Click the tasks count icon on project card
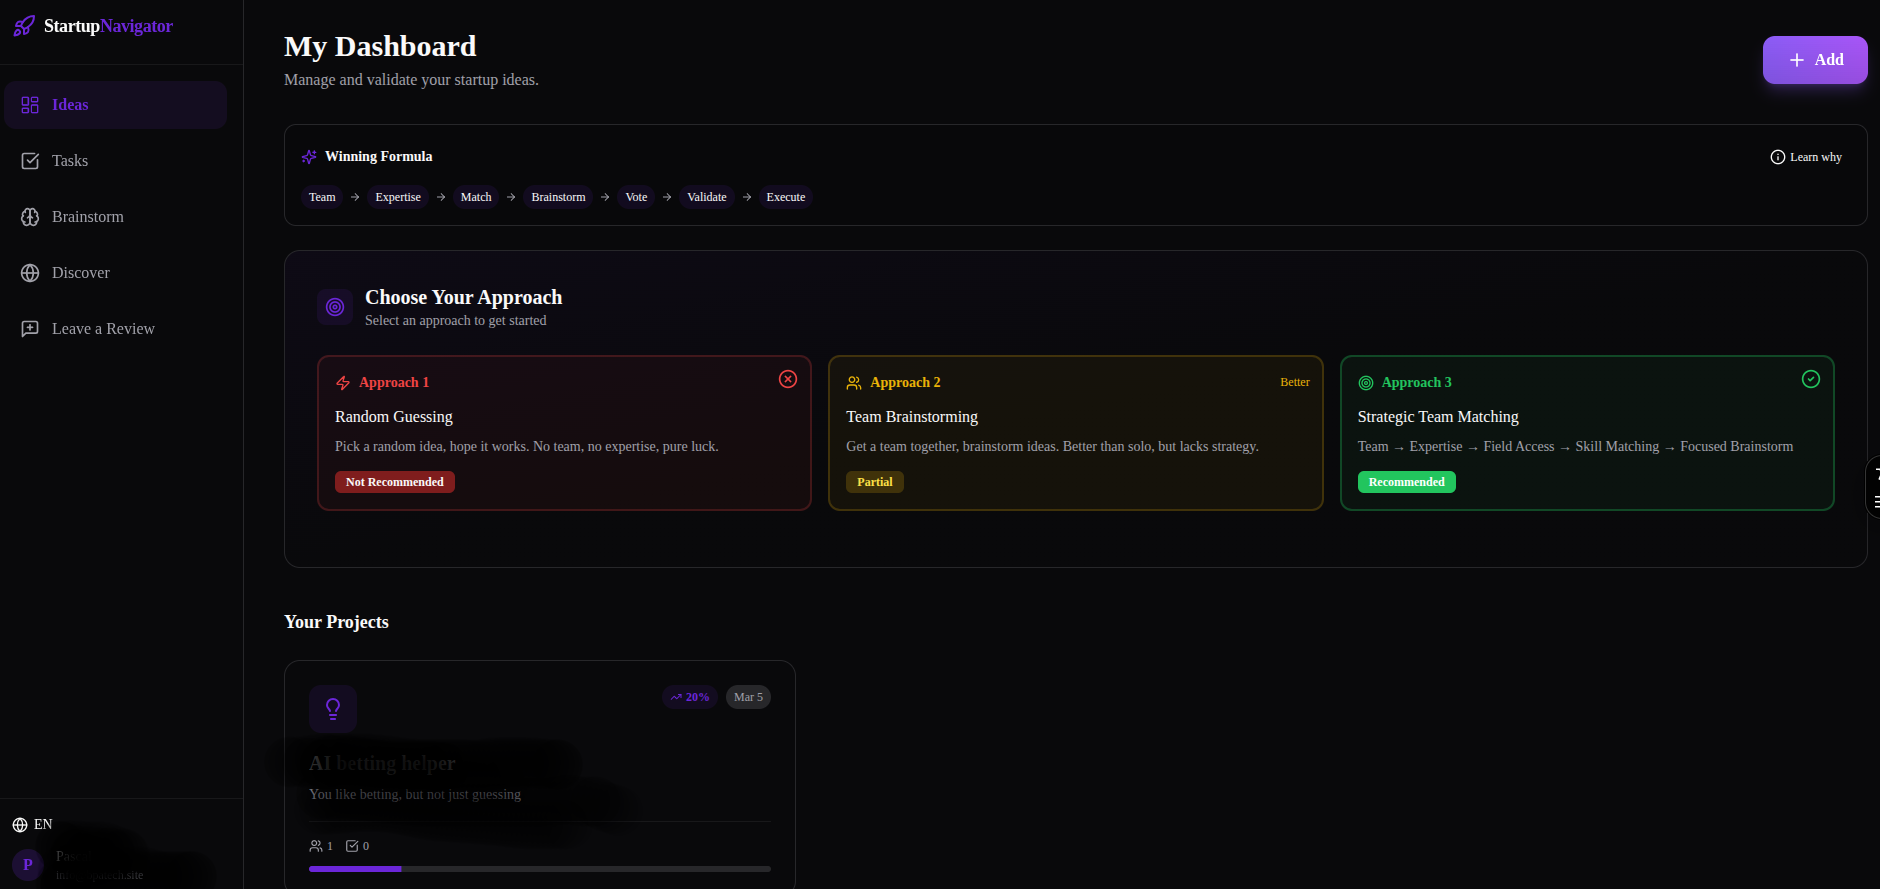The width and height of the screenshot is (1880, 889). click(352, 846)
